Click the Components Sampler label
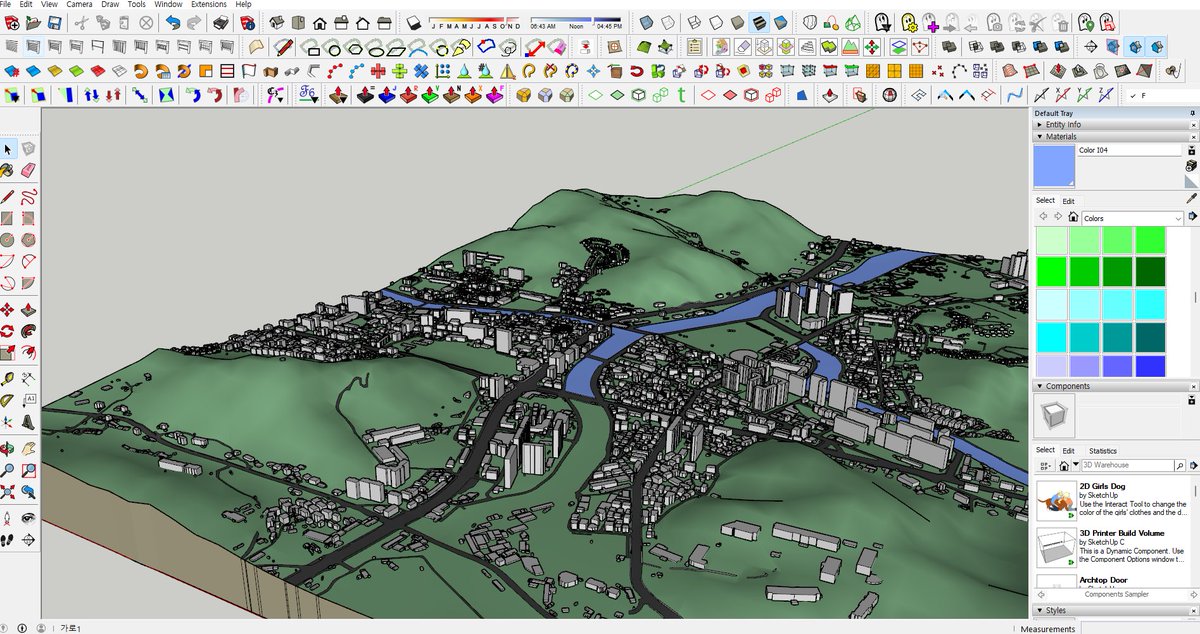Image resolution: width=1200 pixels, height=634 pixels. coord(1117,594)
